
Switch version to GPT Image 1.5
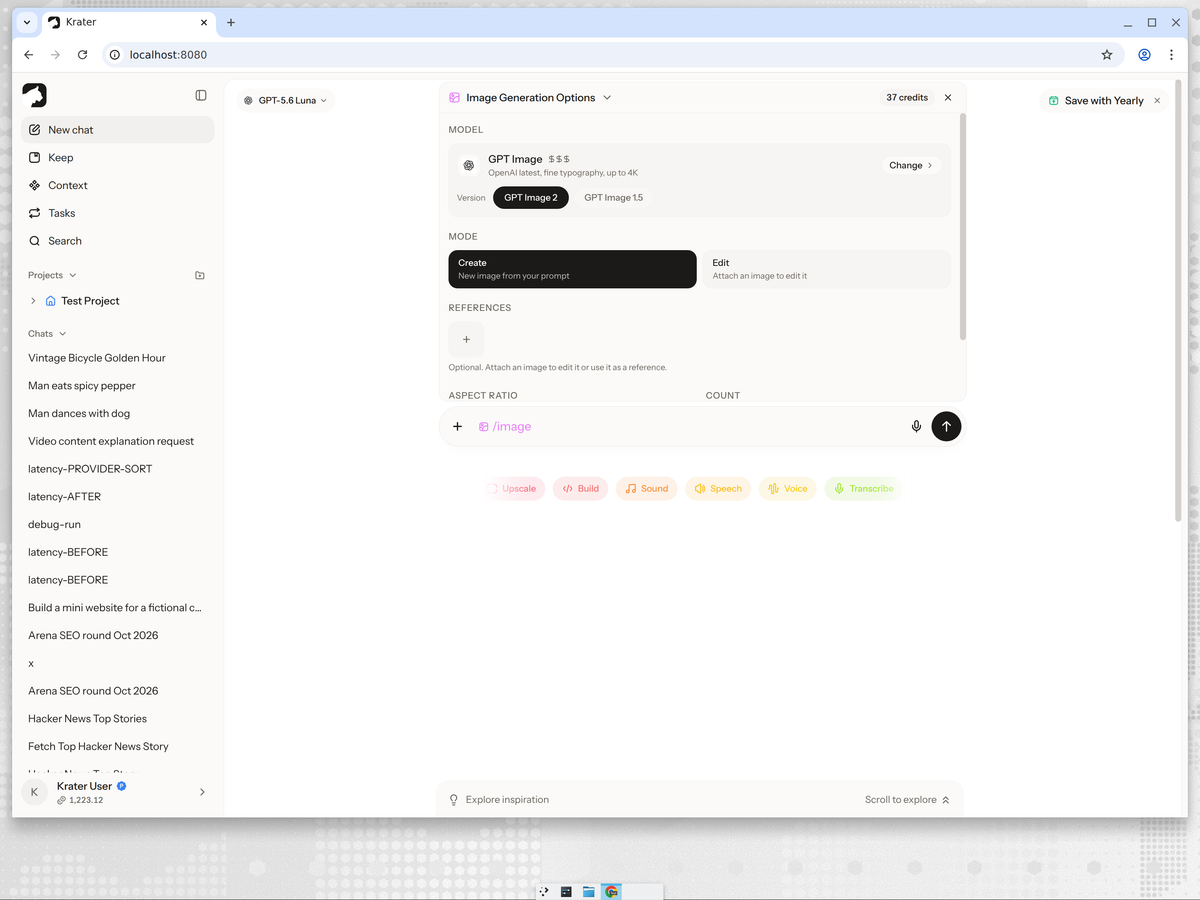pos(614,198)
